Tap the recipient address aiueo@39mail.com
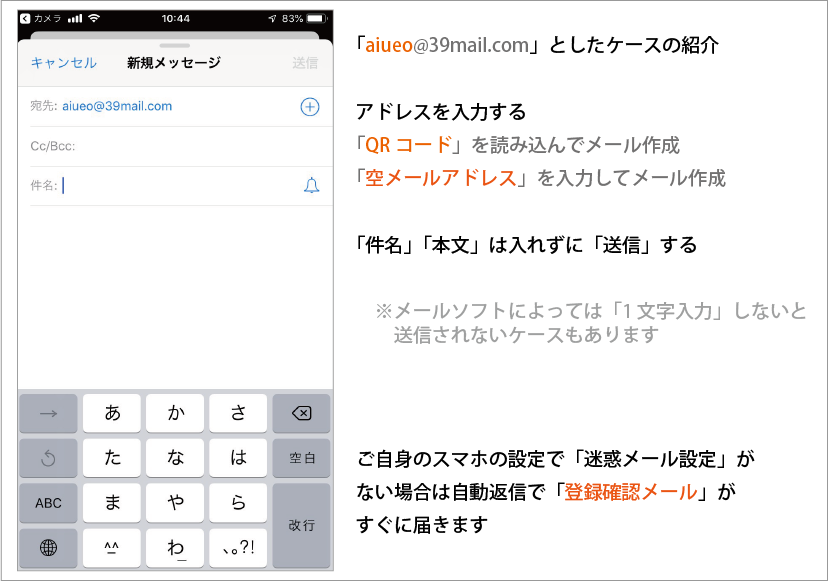Viewport: 829px width, 582px height. (x=117, y=106)
